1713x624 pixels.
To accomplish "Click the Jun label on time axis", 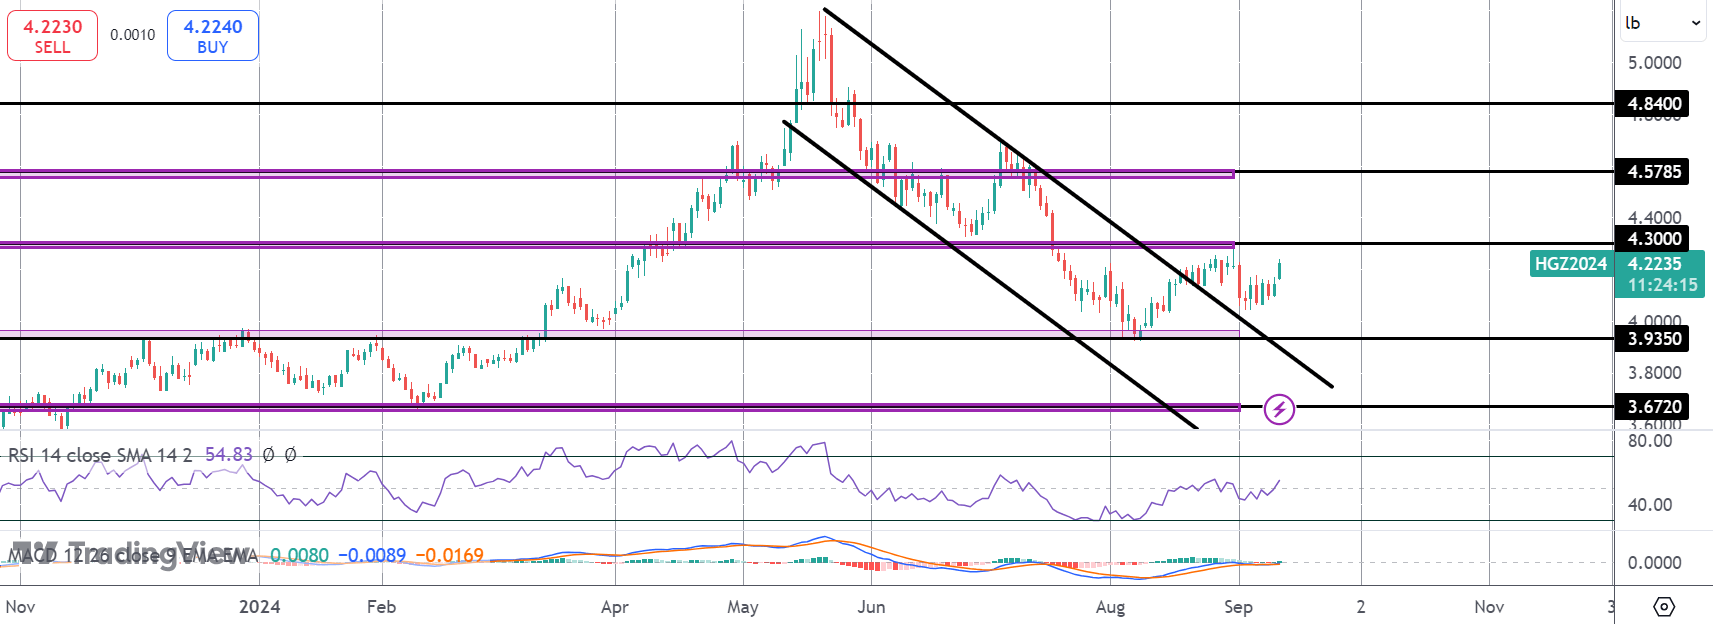I will coord(871,607).
